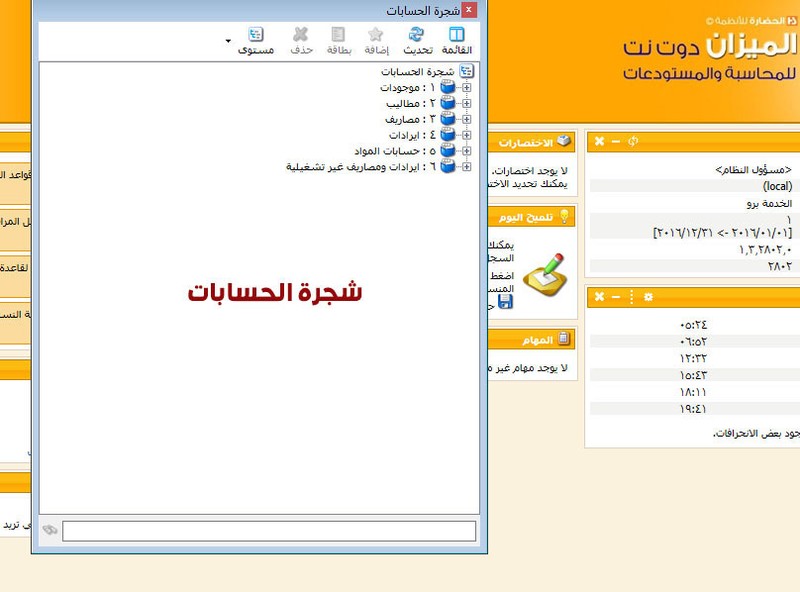
Task: Click the database icon of مطاليب
Action: (x=447, y=103)
